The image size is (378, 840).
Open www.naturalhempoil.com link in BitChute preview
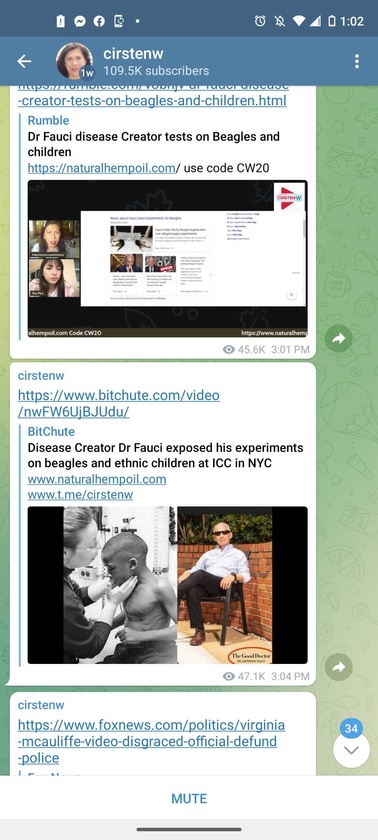click(97, 479)
